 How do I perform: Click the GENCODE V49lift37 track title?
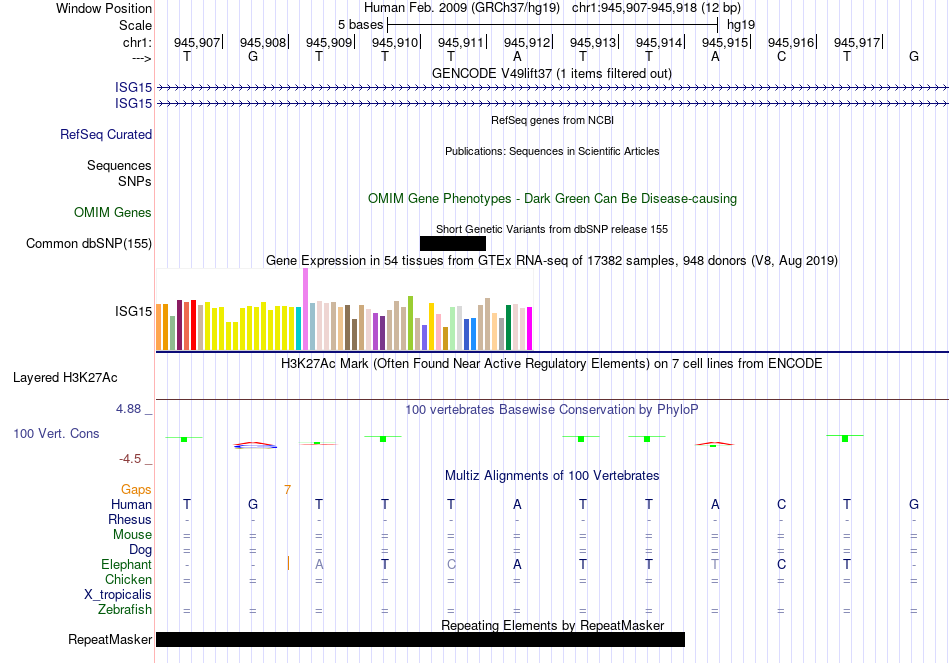point(551,73)
